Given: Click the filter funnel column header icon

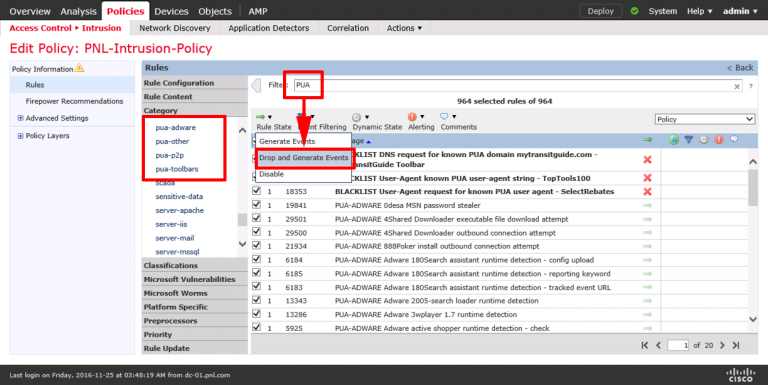Looking at the screenshot, I should click(688, 140).
